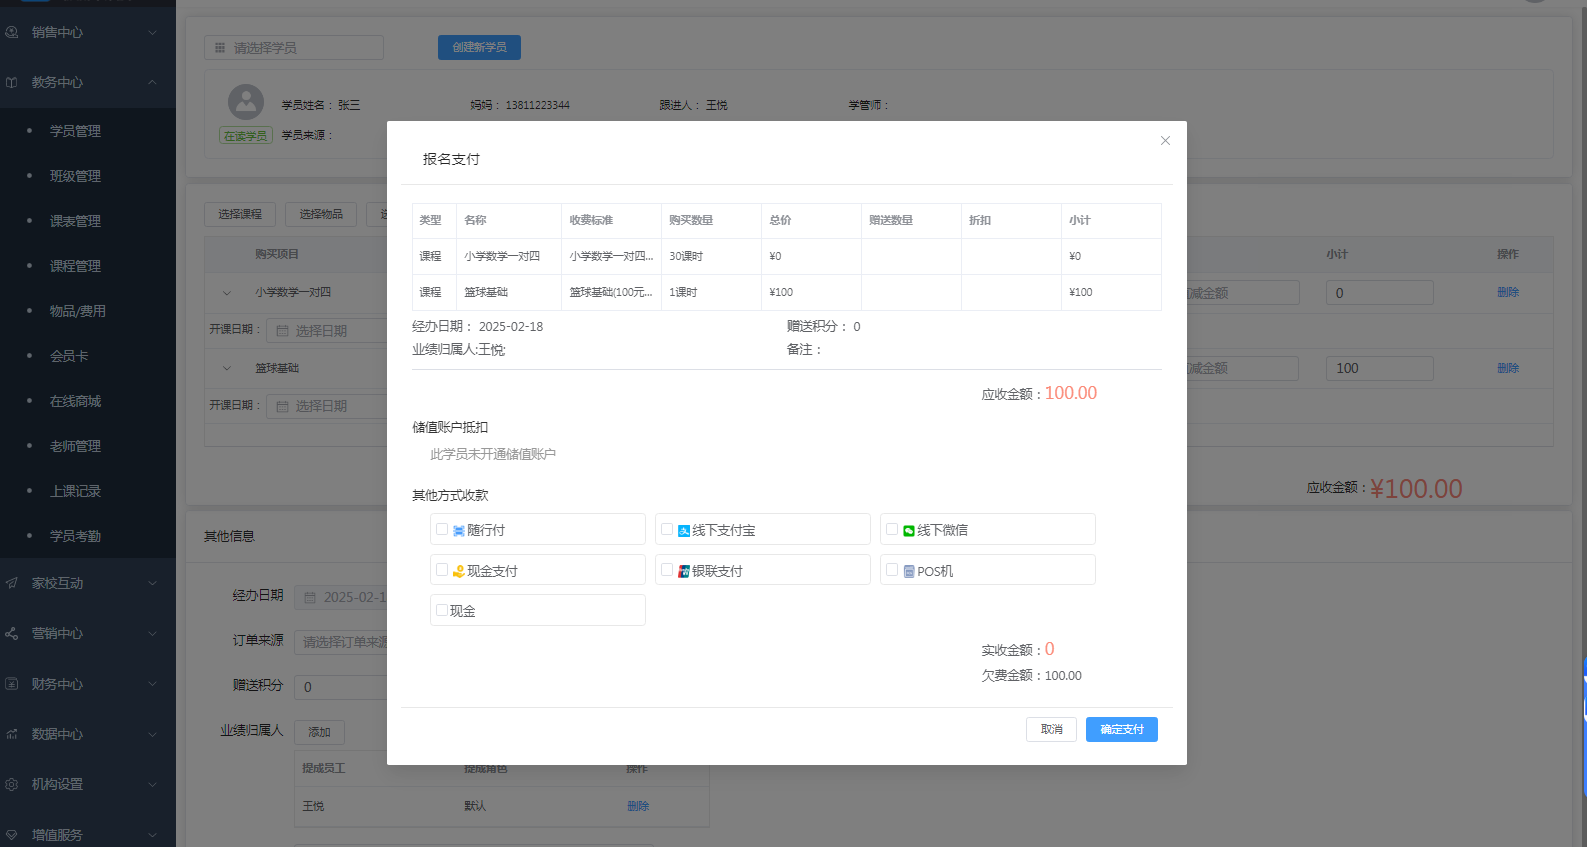Check the 随行付 payment option

(442, 529)
